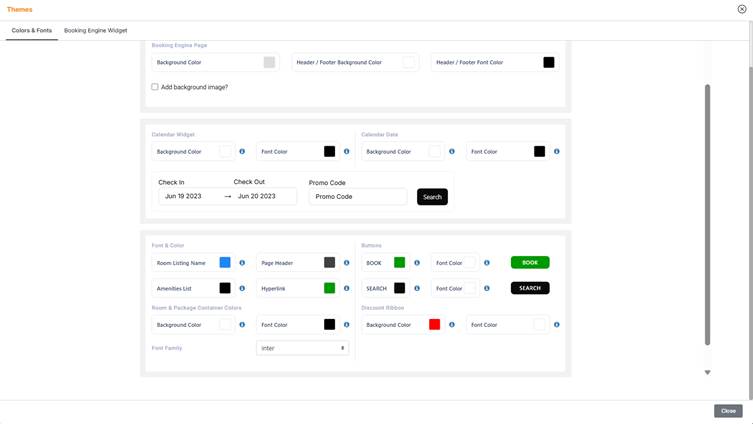
Task: Open the green Hyperlink color swatch
Action: [x=329, y=289]
